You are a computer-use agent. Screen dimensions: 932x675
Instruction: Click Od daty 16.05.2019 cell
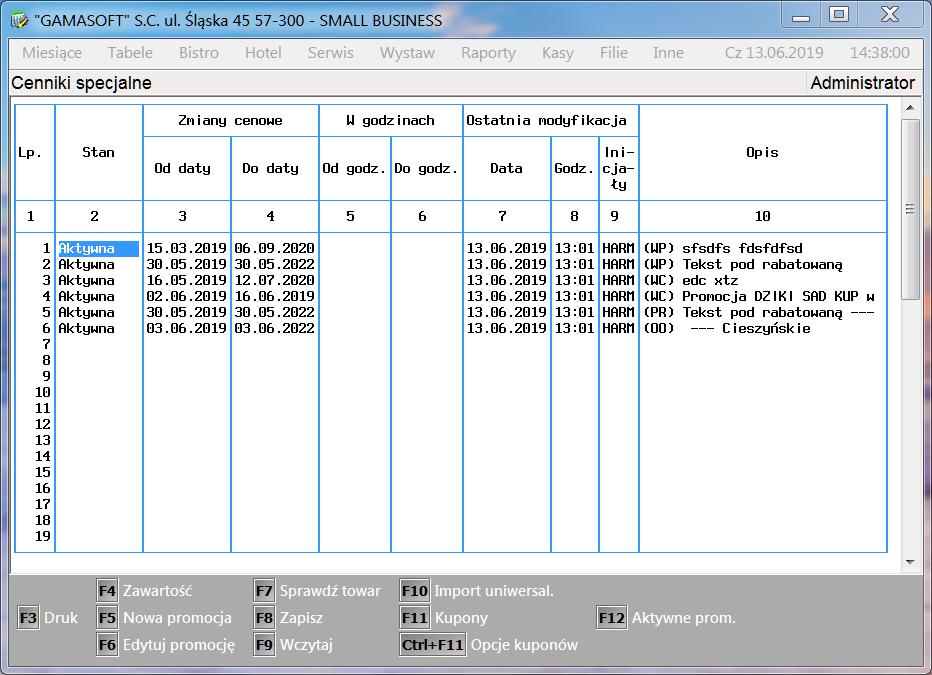(x=187, y=280)
